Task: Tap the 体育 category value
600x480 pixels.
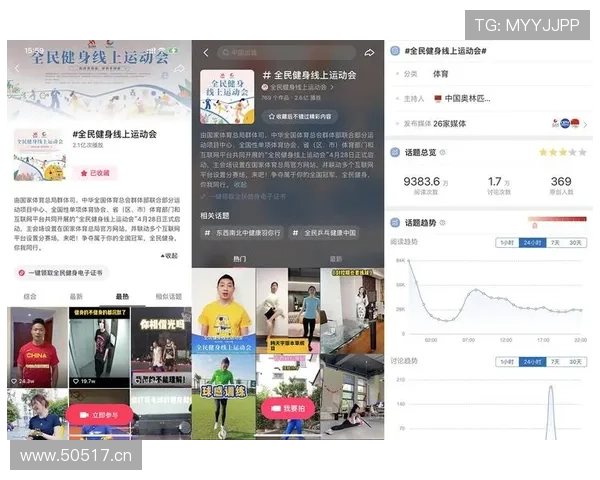Action: tap(440, 74)
